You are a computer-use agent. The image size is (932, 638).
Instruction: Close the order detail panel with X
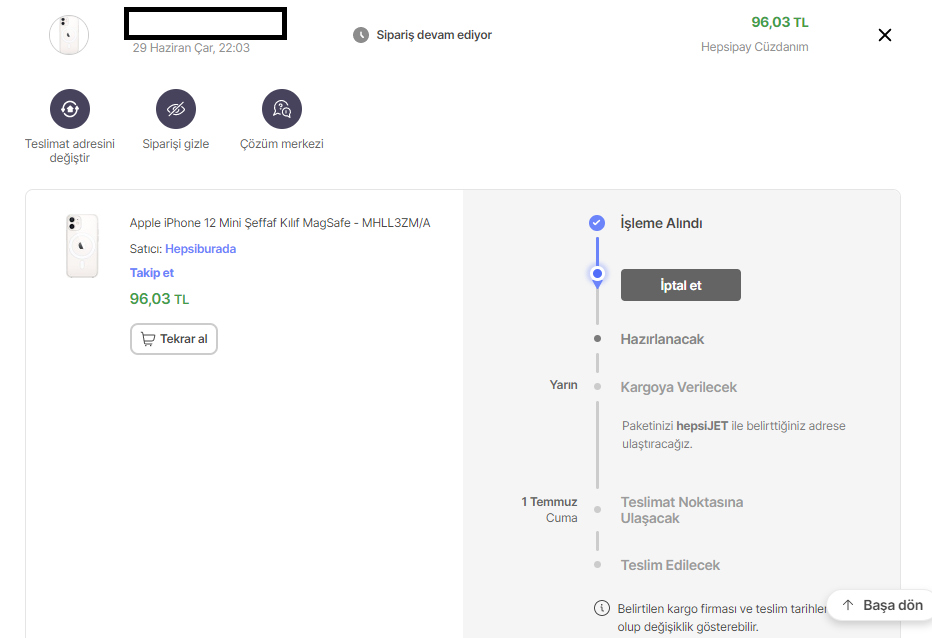[x=884, y=35]
